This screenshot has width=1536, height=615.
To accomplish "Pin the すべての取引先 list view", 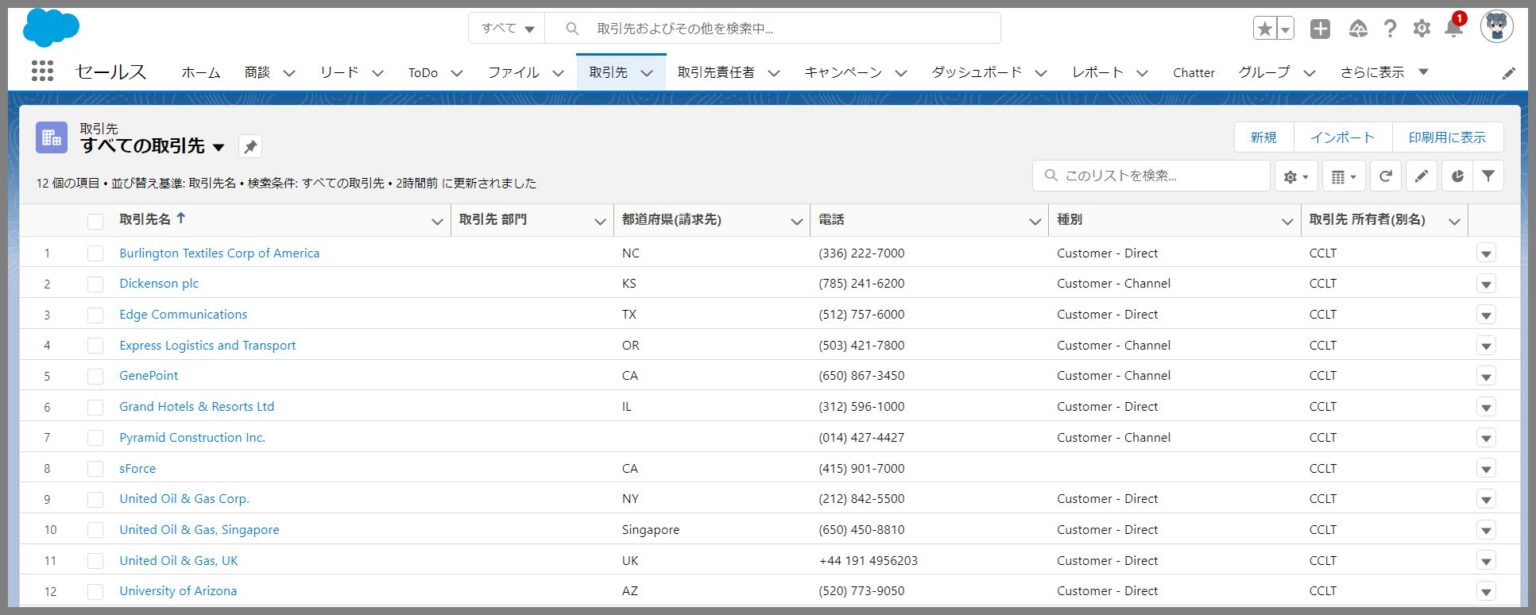I will point(250,146).
